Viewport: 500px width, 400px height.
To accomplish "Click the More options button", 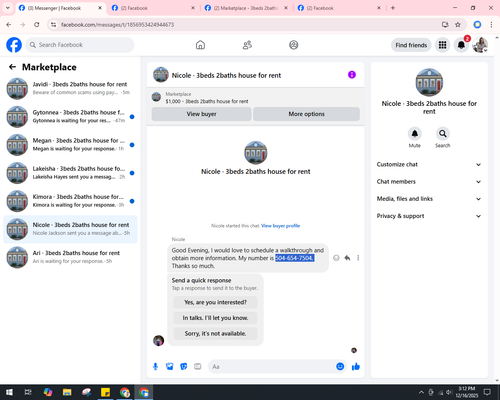I will click(306, 114).
